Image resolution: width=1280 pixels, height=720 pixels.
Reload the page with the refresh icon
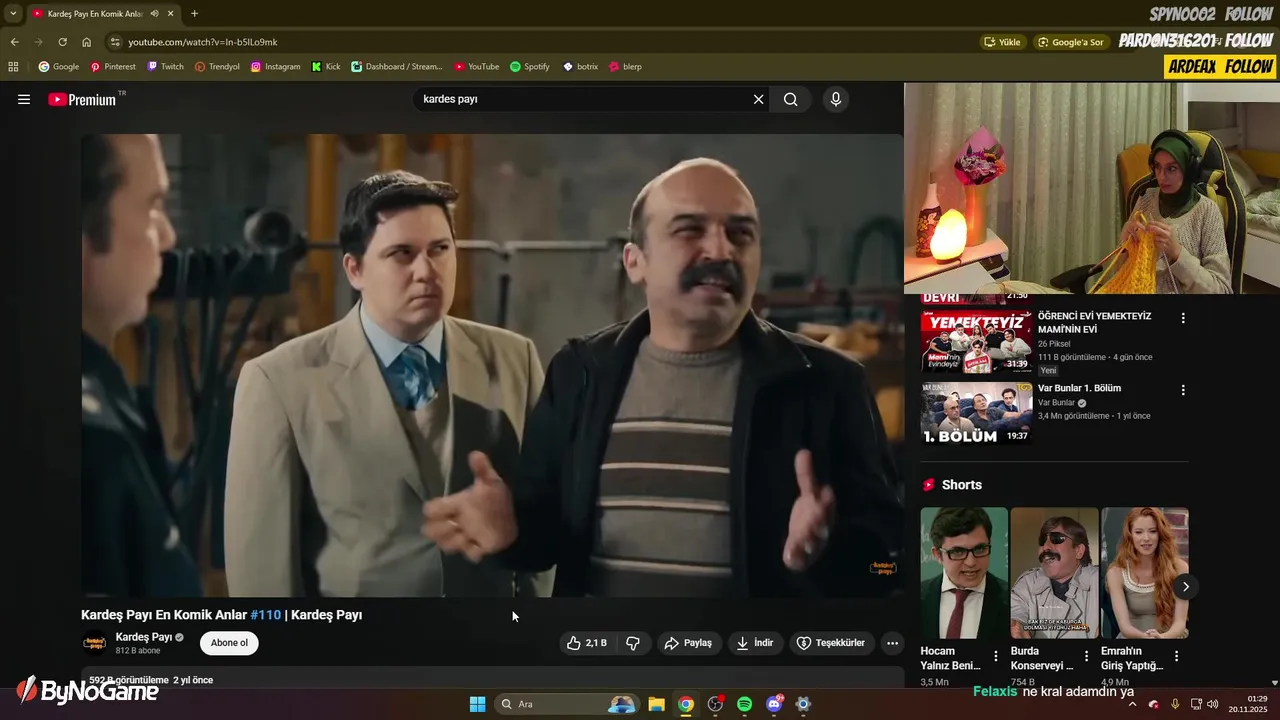click(62, 42)
